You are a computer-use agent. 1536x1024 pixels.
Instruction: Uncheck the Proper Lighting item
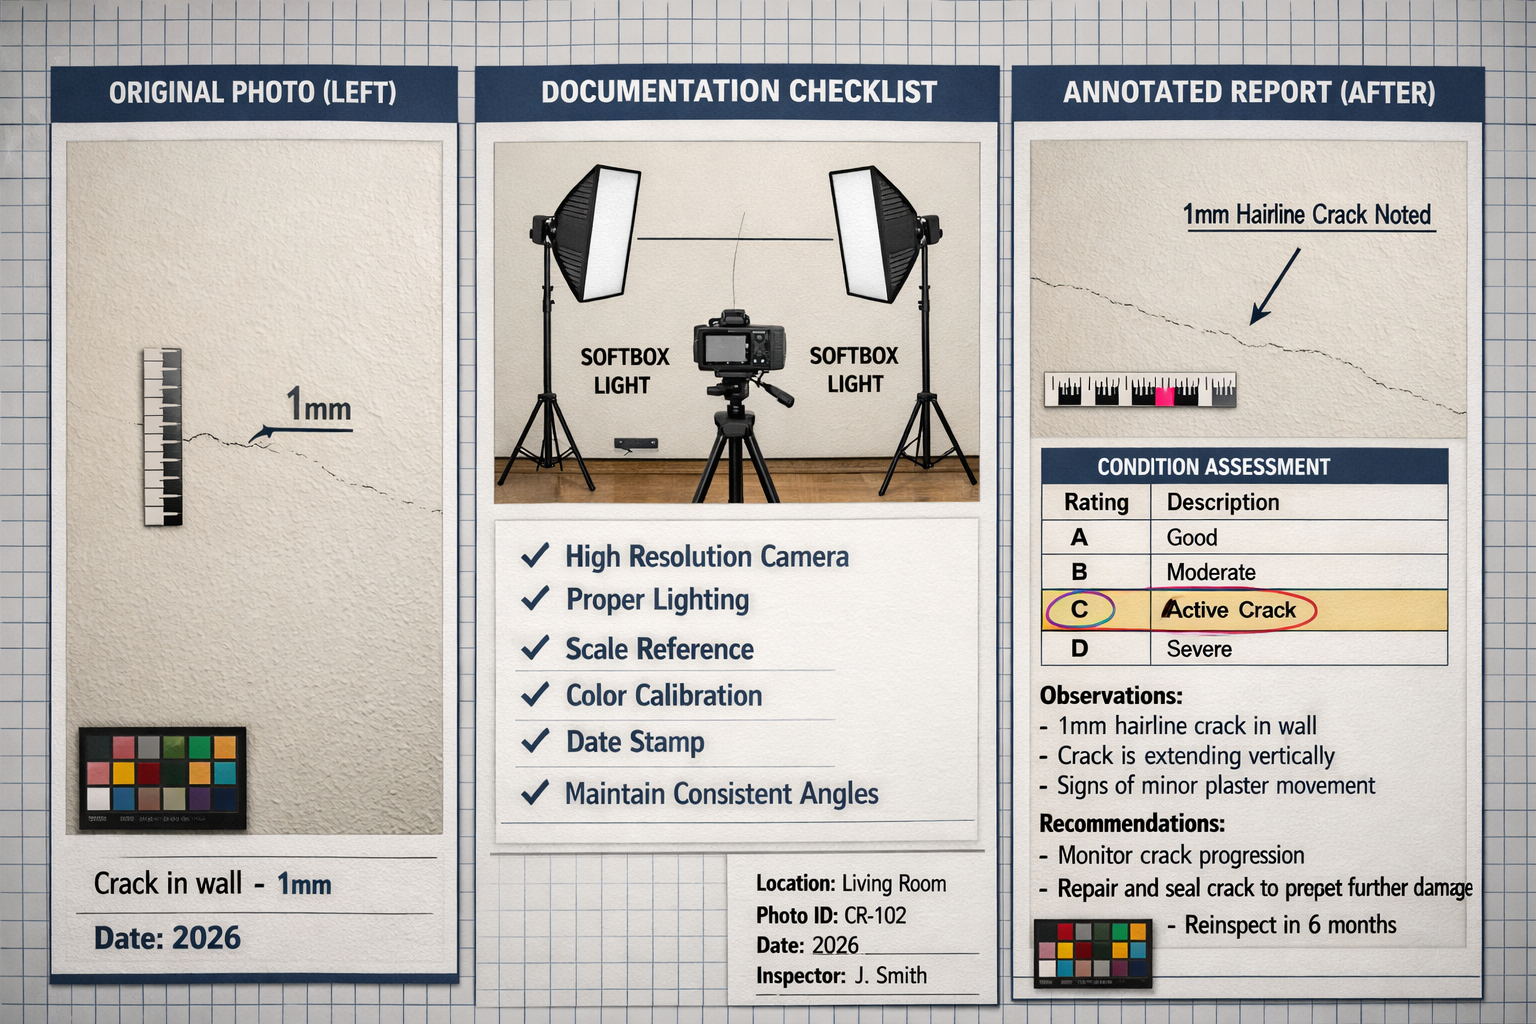click(536, 601)
